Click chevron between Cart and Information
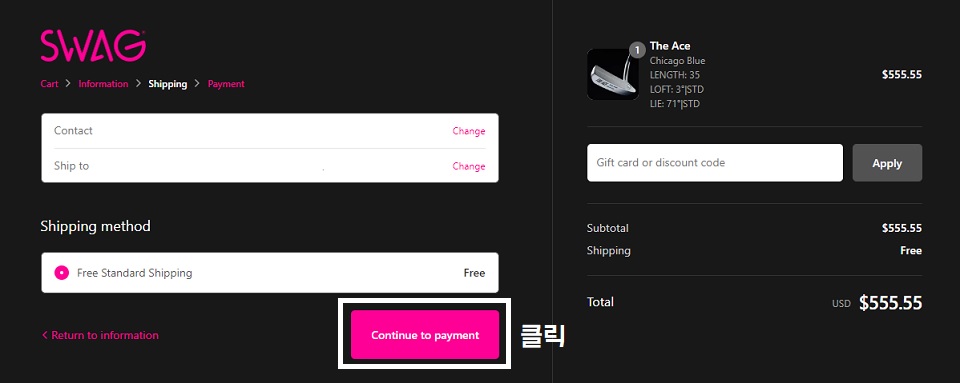Viewport: 960px width, 383px height. point(68,84)
